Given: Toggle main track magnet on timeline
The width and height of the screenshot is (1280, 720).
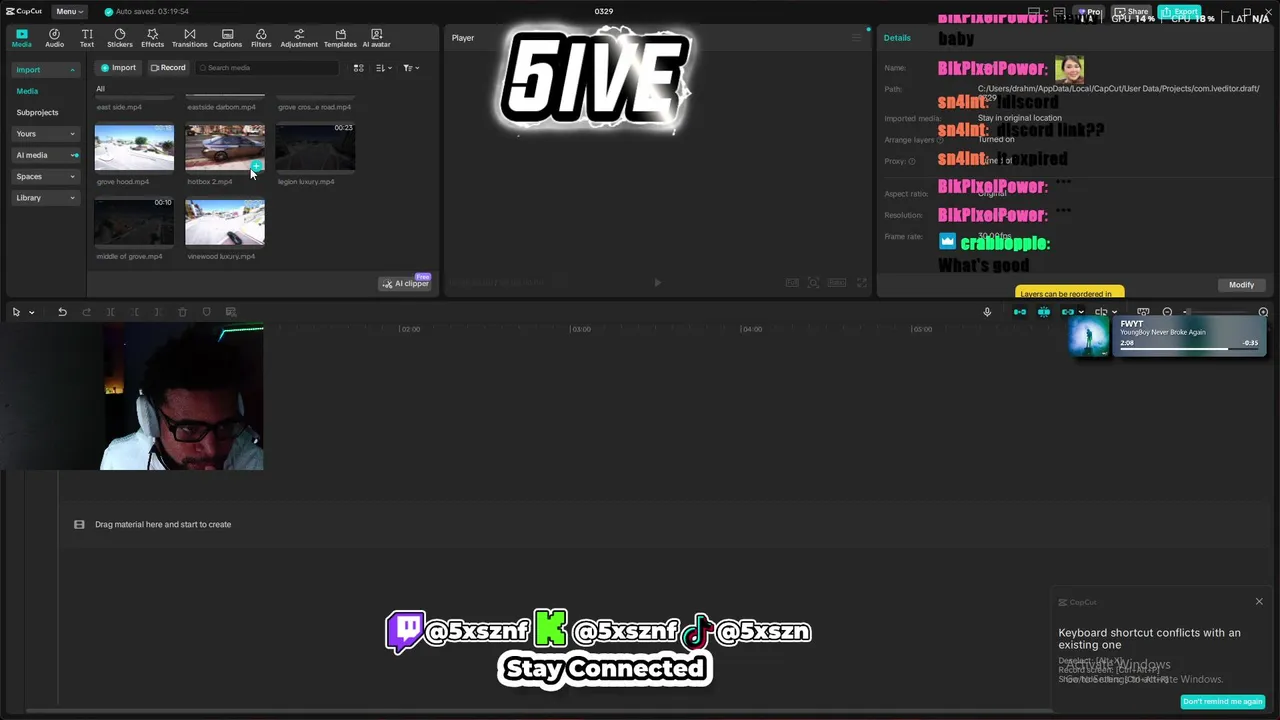Looking at the screenshot, I should (1020, 312).
